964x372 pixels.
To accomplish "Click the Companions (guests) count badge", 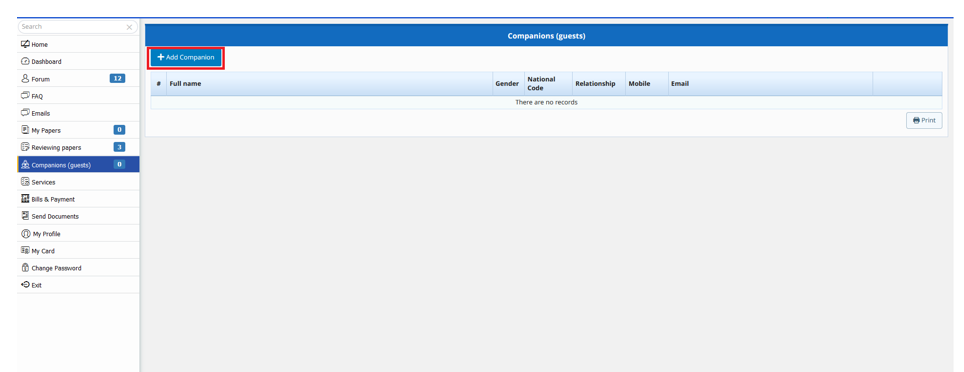I will (x=119, y=164).
